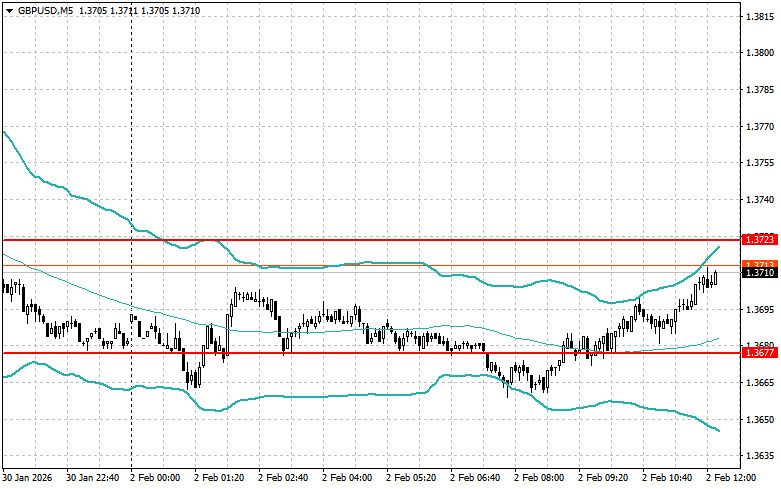Select the red 1.3677 price level label
Image resolution: width=781 pixels, height=489 pixels.
tap(760, 353)
